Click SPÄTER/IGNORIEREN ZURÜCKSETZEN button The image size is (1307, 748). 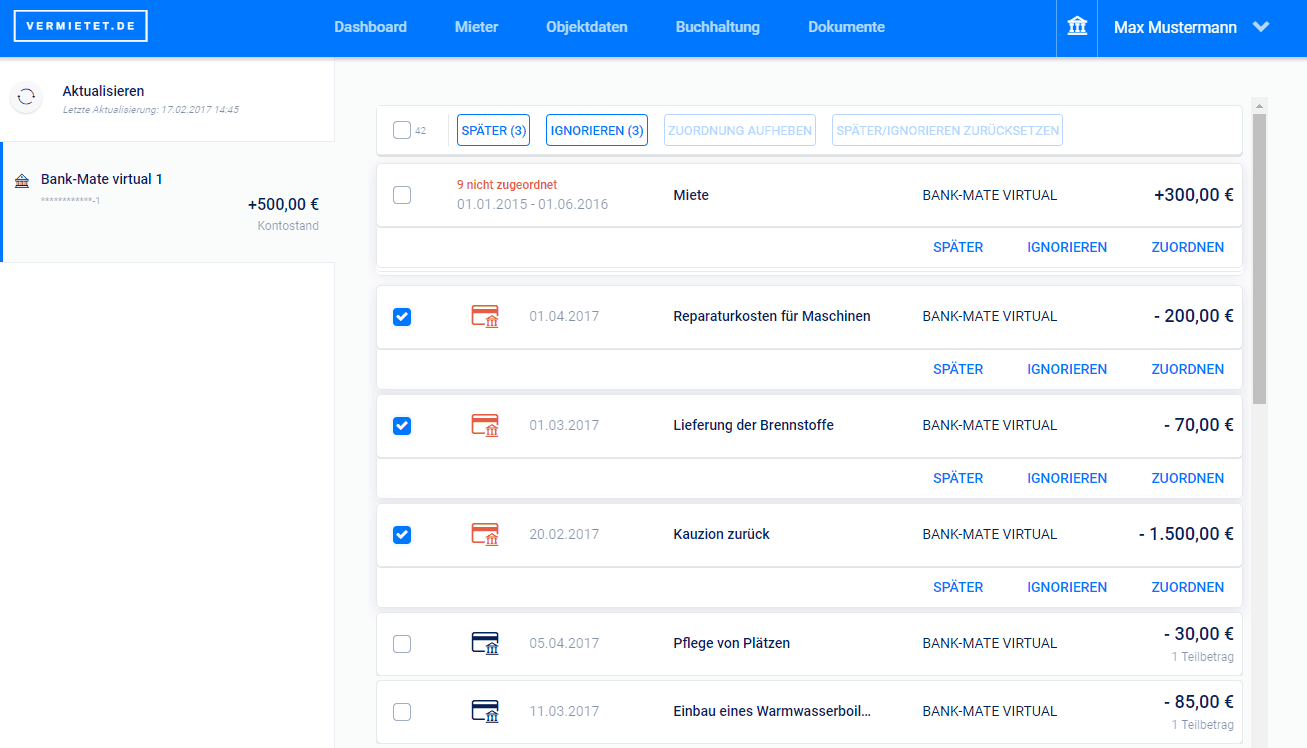[947, 130]
